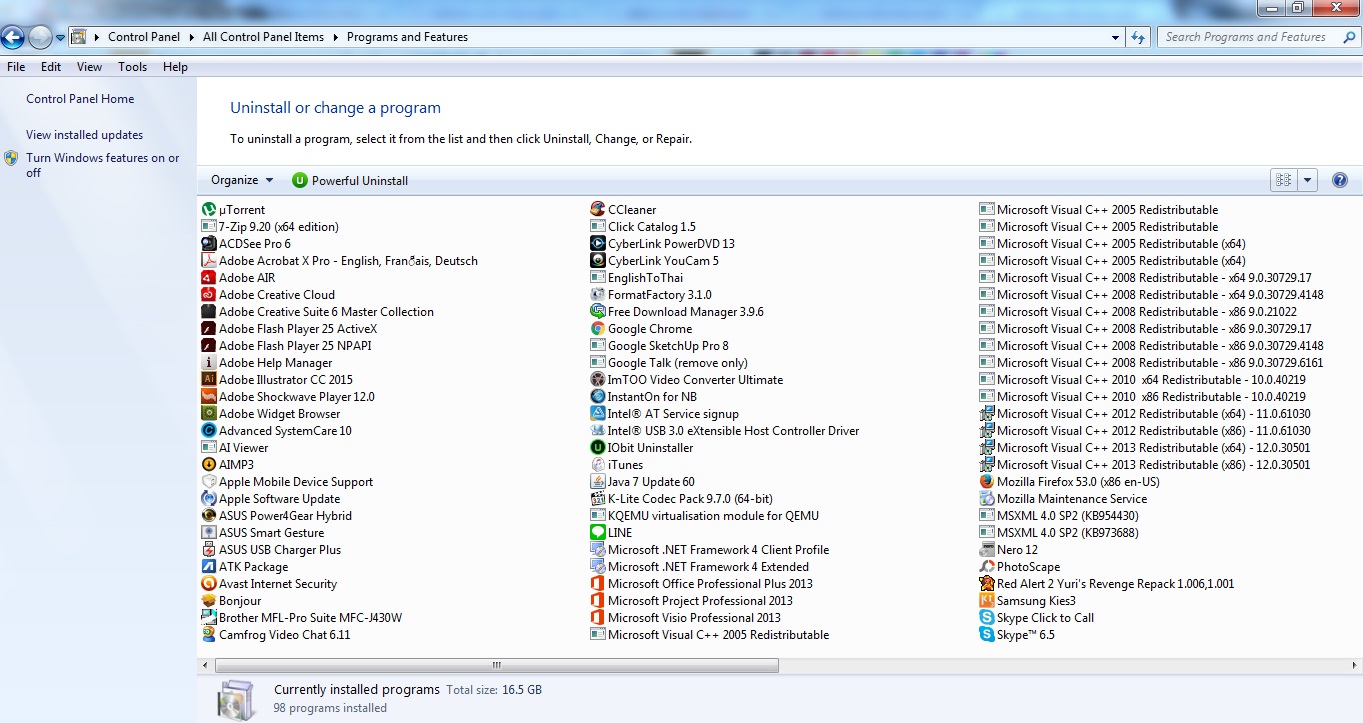The image size is (1363, 723).
Task: Select the Bonjour entry
Action: [231, 601]
